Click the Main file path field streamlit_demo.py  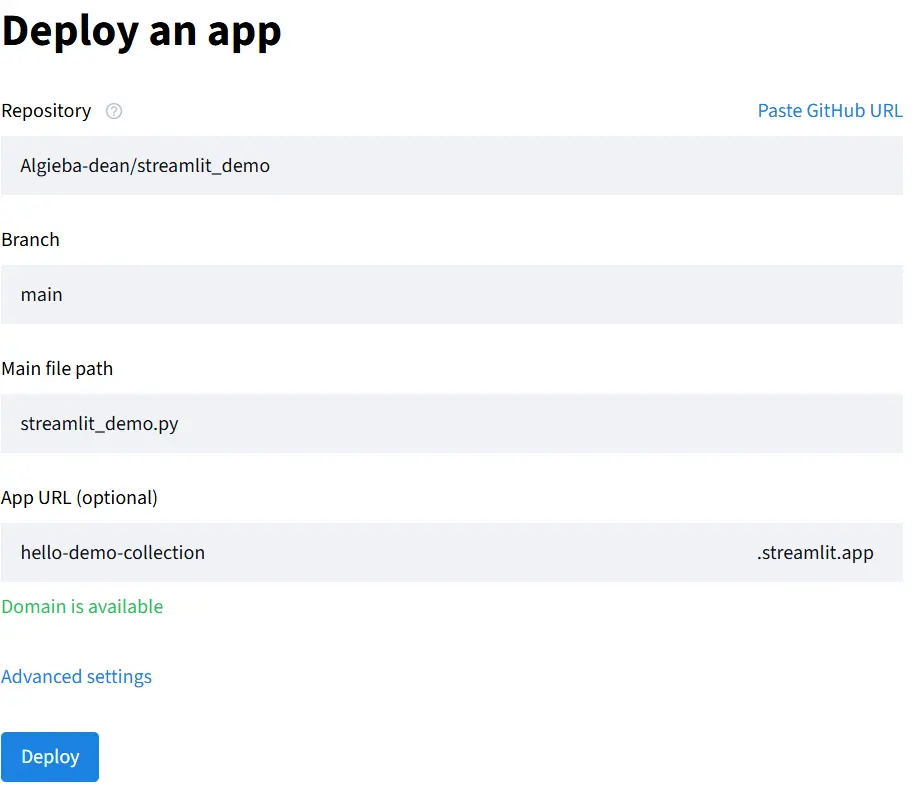click(451, 423)
